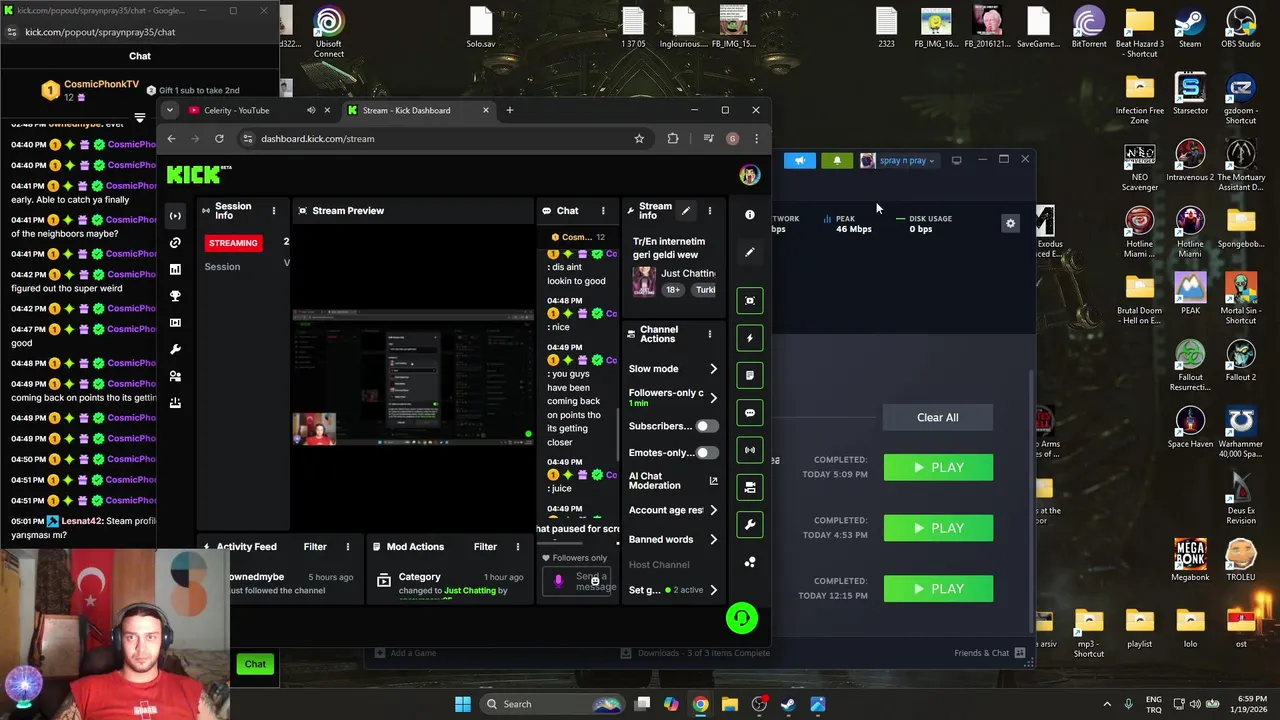This screenshot has height=720, width=1280.
Task: Open Mod Actions three-dot menu
Action: pos(518,547)
